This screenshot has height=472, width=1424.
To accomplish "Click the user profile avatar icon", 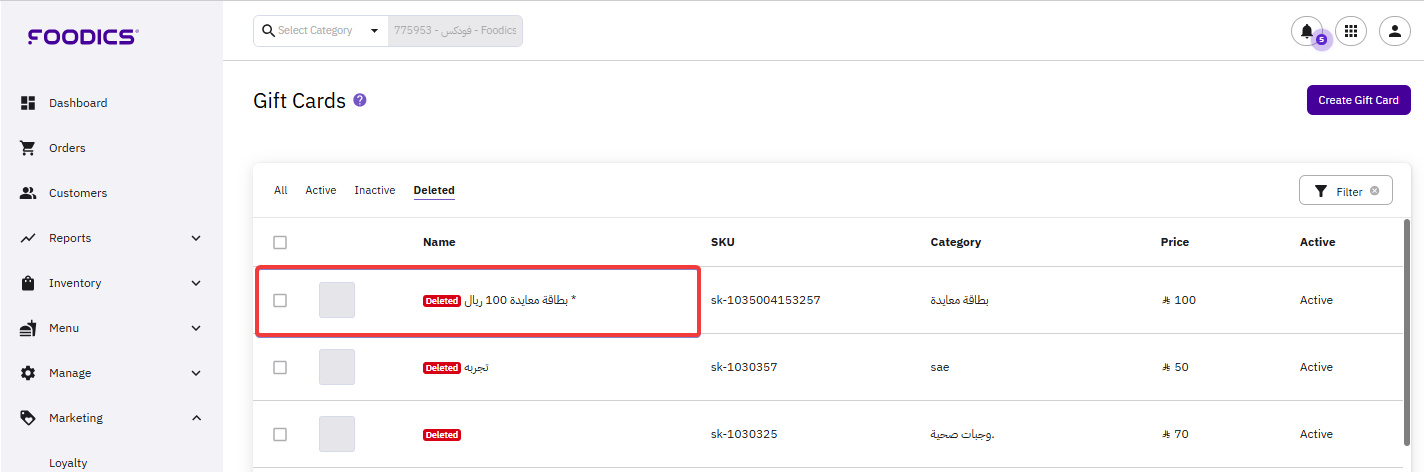I will point(1395,31).
